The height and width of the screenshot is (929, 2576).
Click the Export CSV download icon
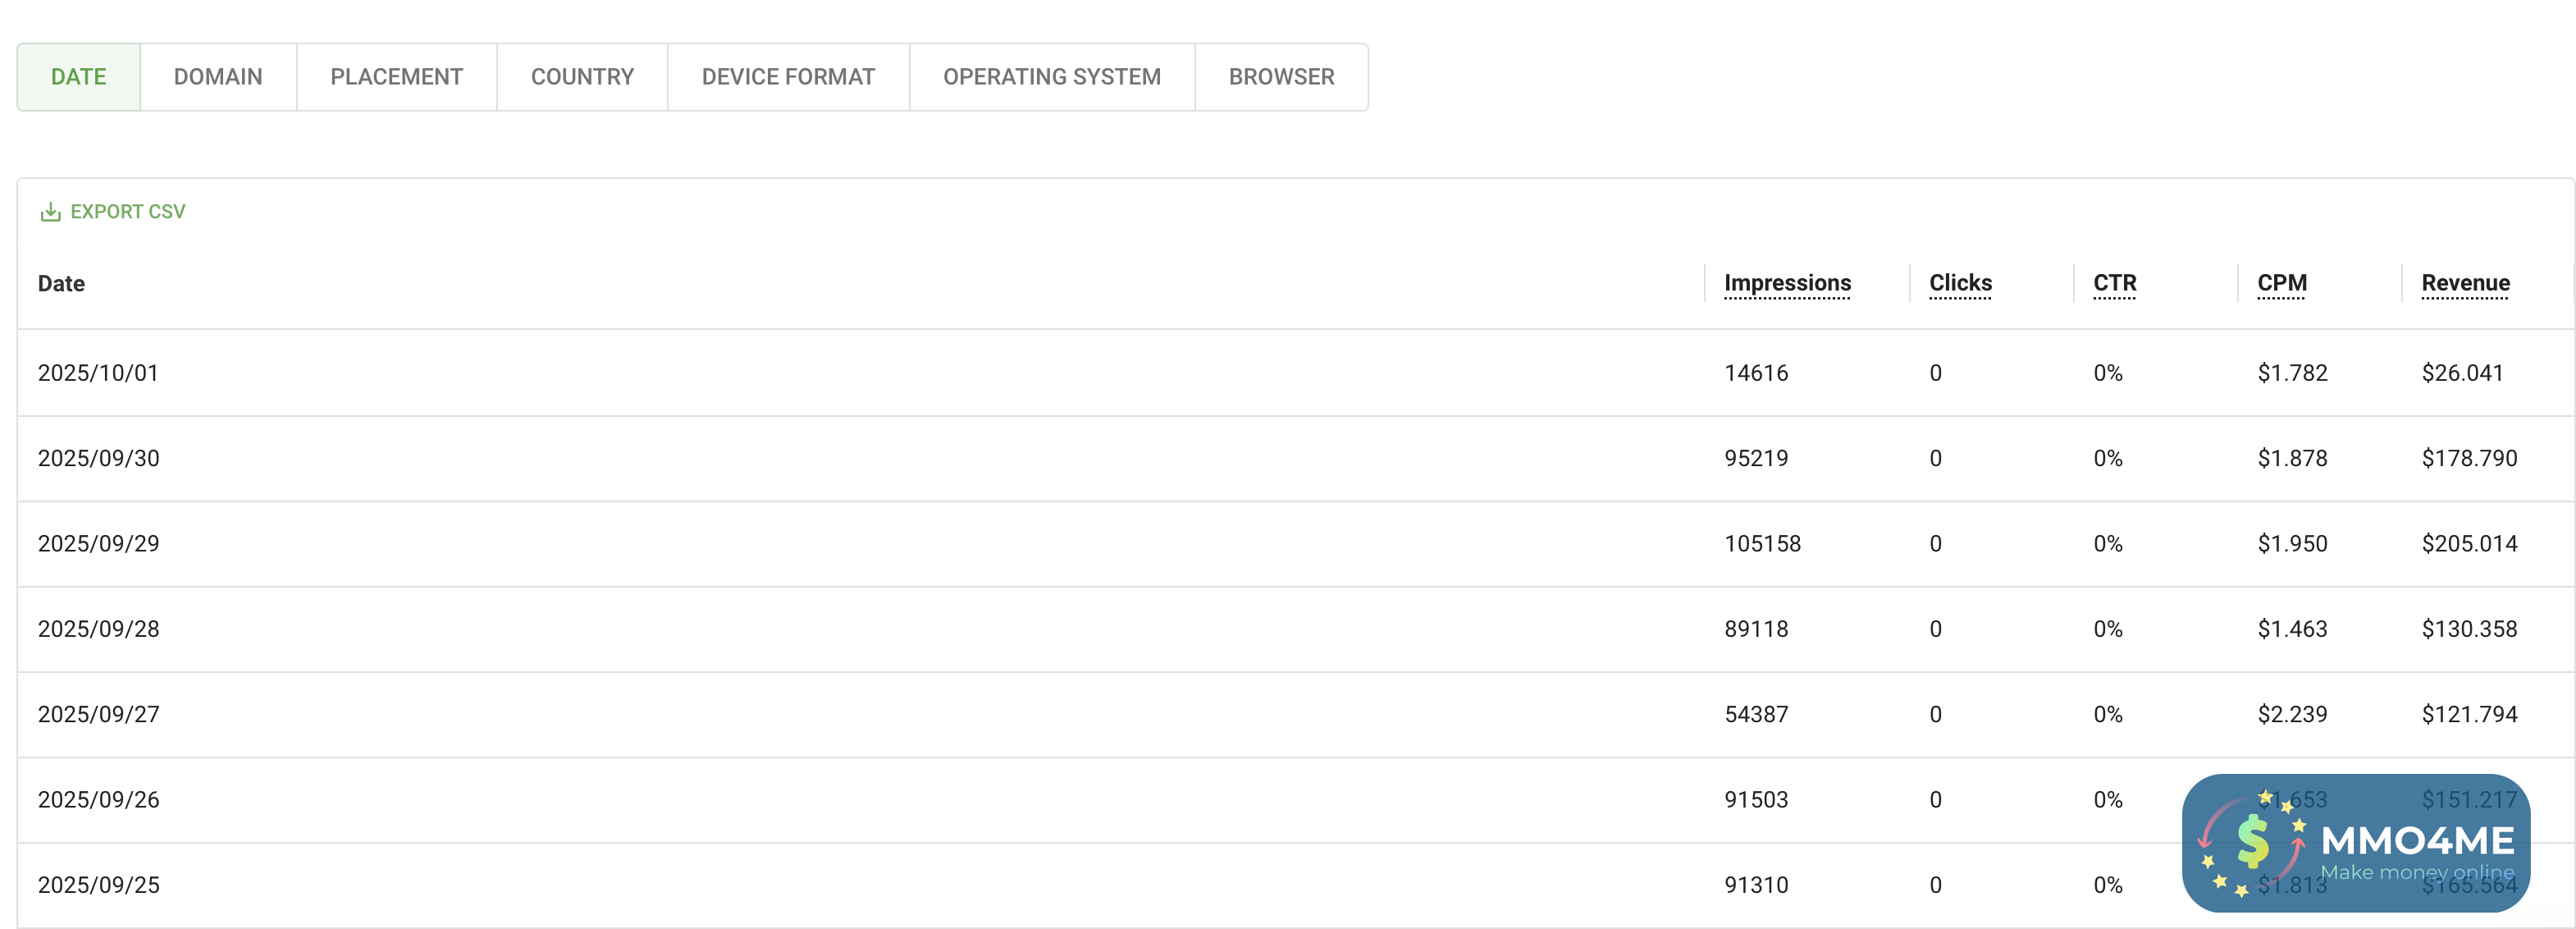(50, 212)
